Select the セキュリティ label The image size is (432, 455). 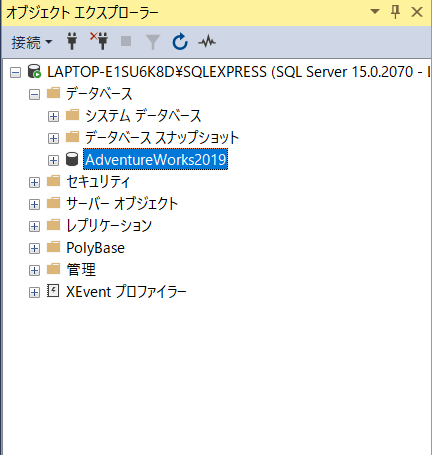[x=98, y=182]
